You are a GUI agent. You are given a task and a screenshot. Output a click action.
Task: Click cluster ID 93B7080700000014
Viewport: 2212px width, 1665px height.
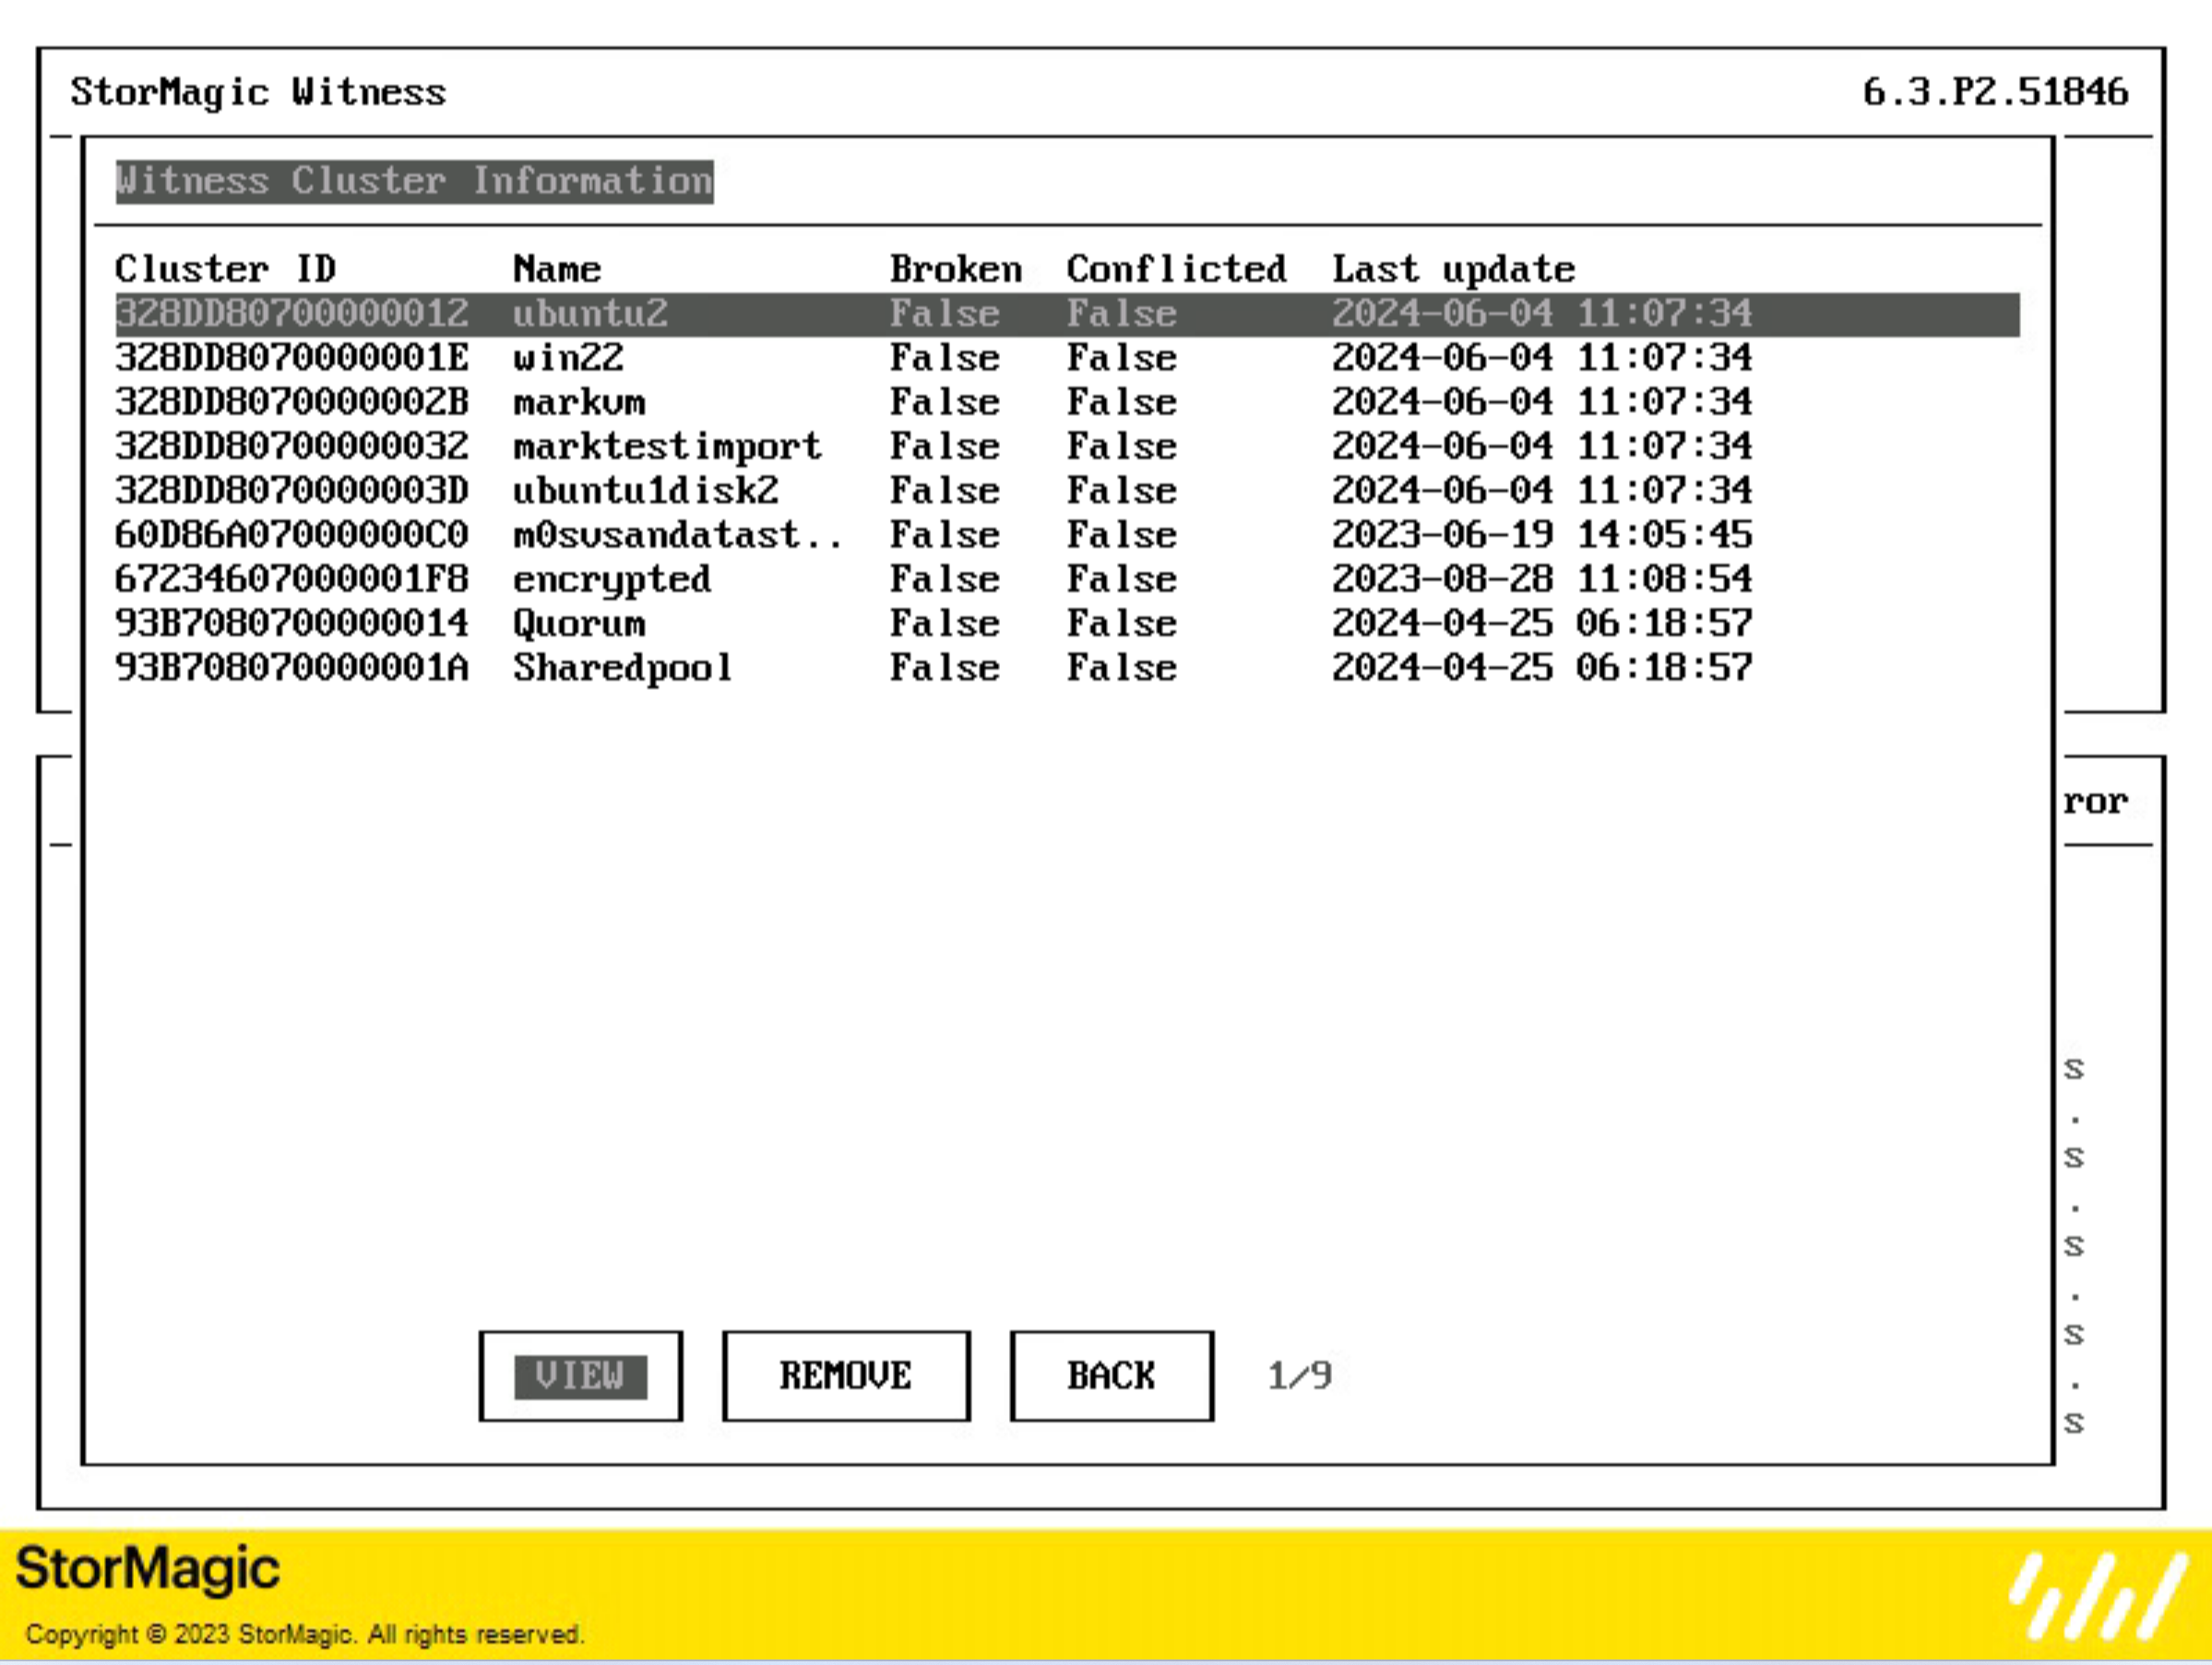click(x=292, y=623)
